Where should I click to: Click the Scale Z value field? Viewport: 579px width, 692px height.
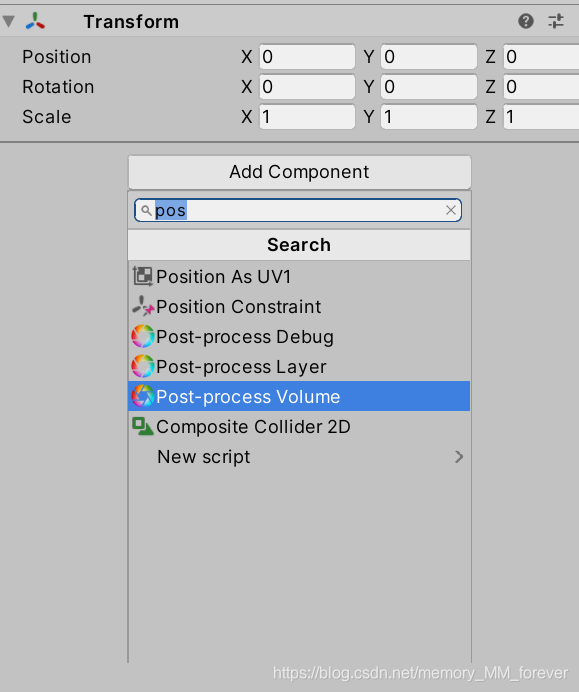click(541, 117)
